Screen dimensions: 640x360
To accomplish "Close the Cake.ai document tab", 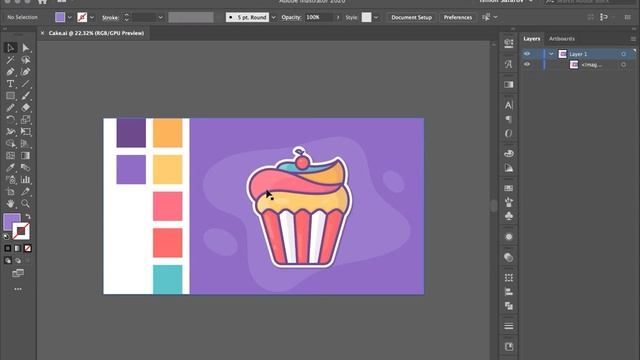I will coord(42,33).
